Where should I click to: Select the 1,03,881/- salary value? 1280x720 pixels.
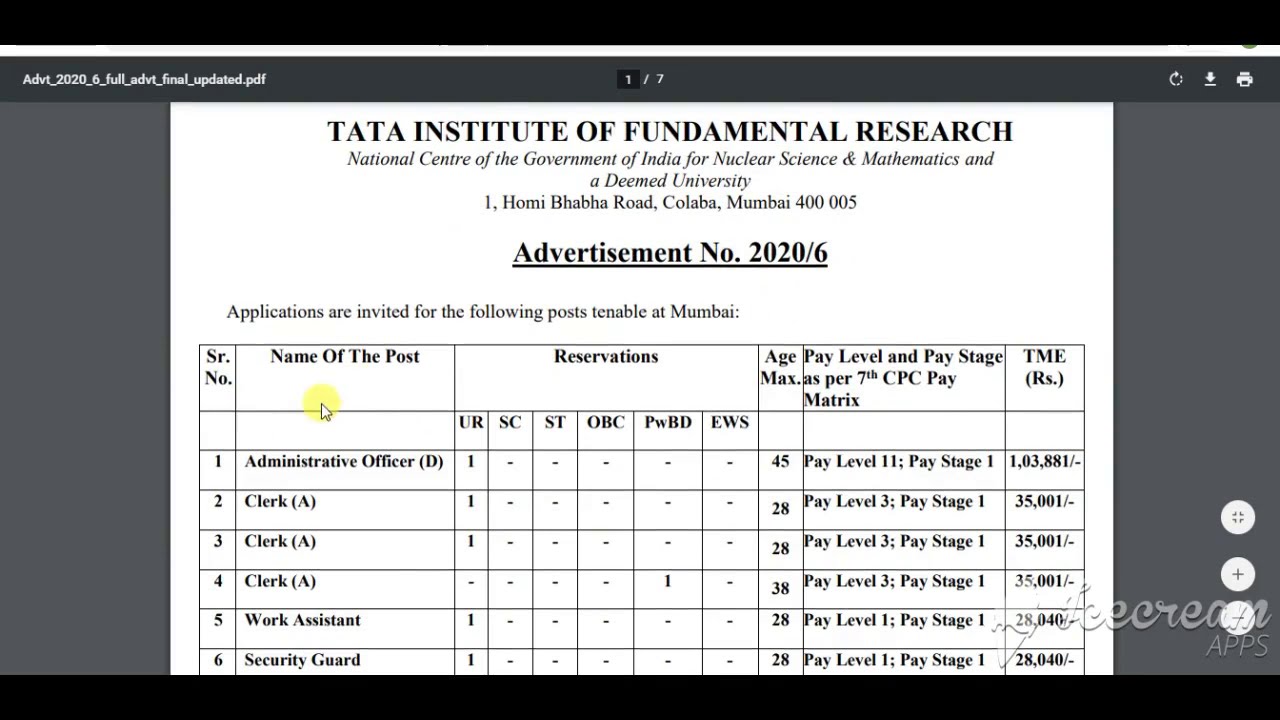pos(1045,461)
